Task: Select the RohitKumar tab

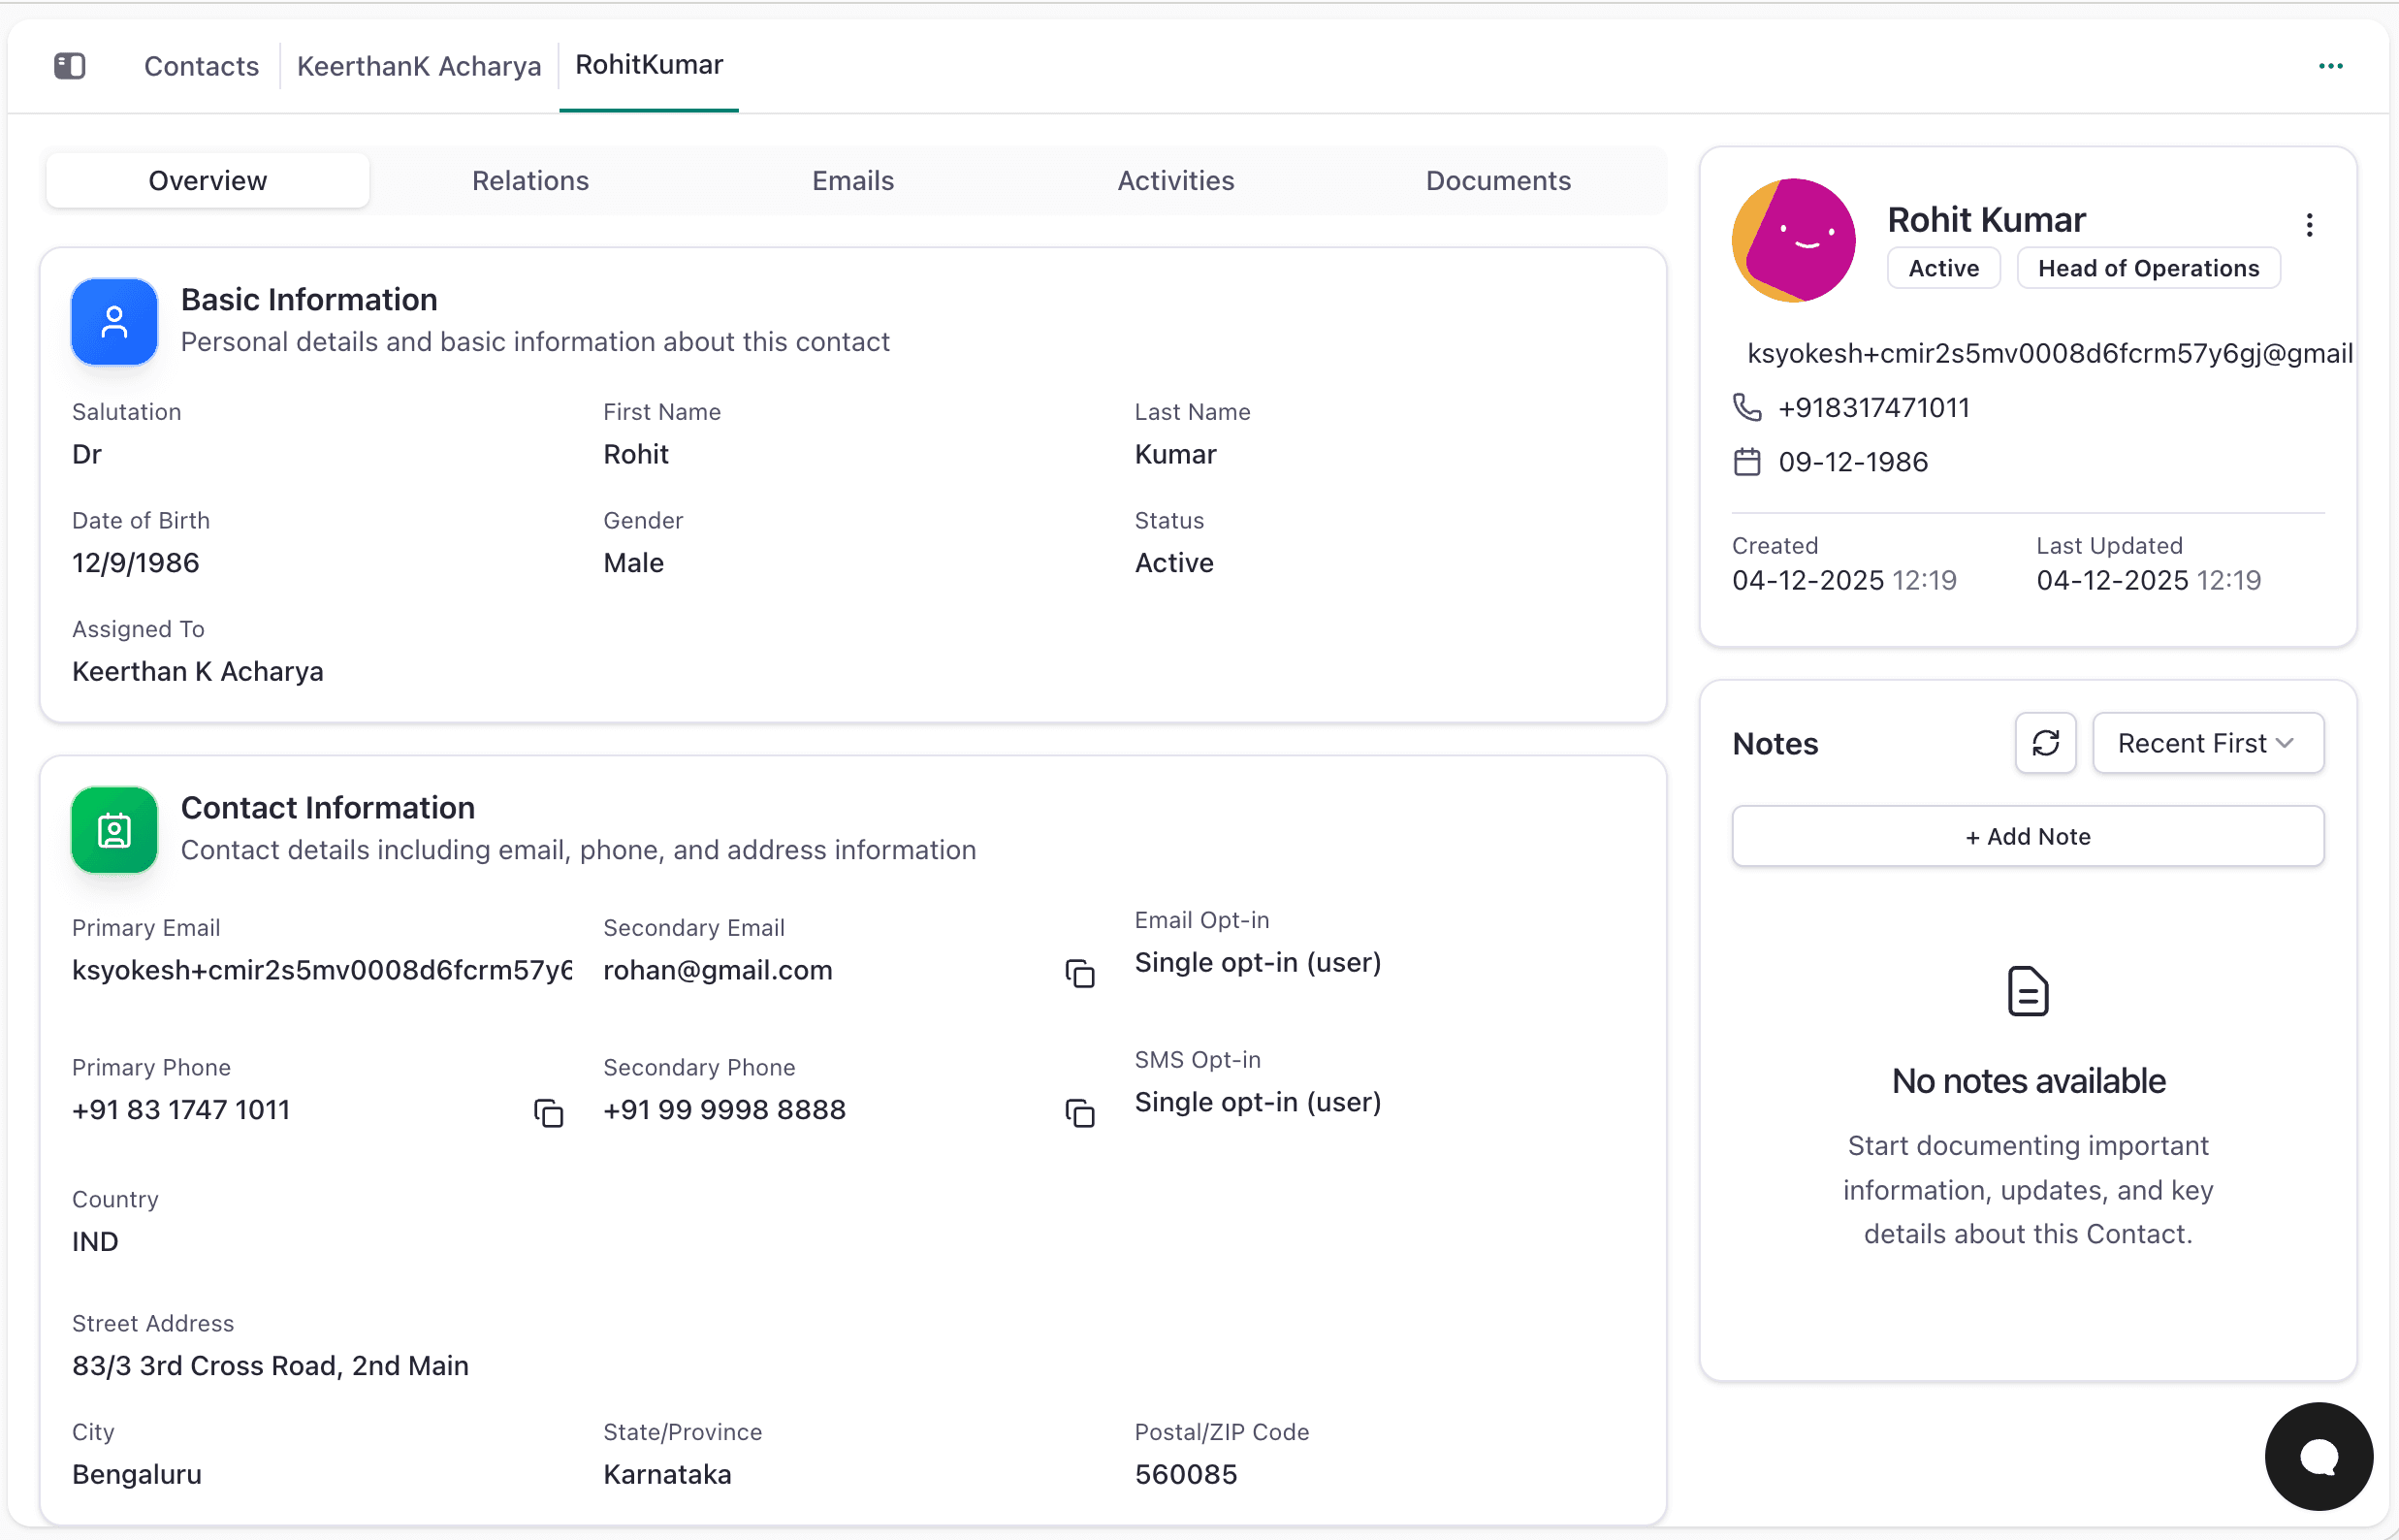Action: (649, 65)
